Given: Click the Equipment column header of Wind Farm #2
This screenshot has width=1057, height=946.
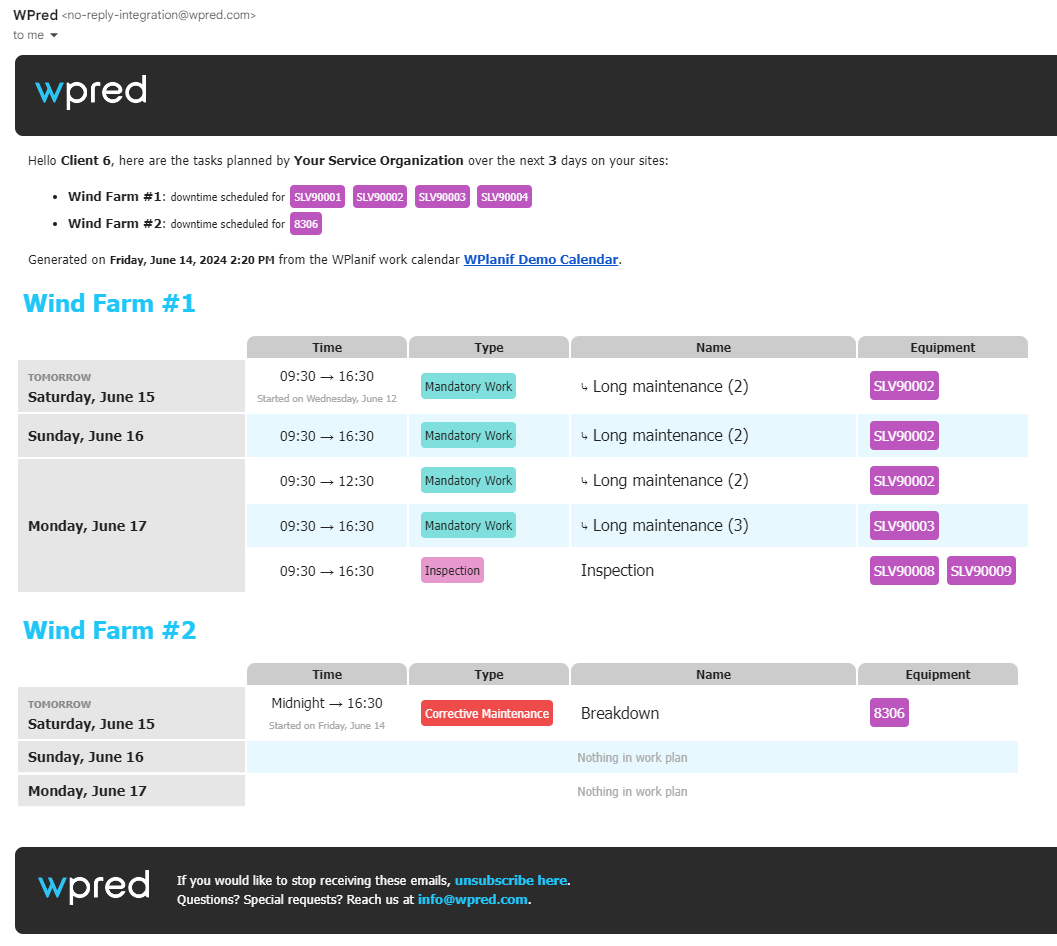Looking at the screenshot, I should pos(937,674).
